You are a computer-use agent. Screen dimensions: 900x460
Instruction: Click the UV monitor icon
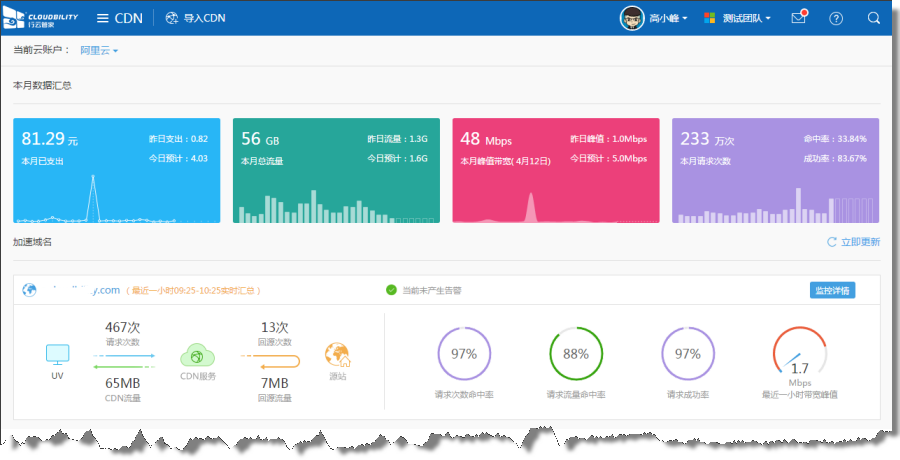pyautogui.click(x=58, y=354)
